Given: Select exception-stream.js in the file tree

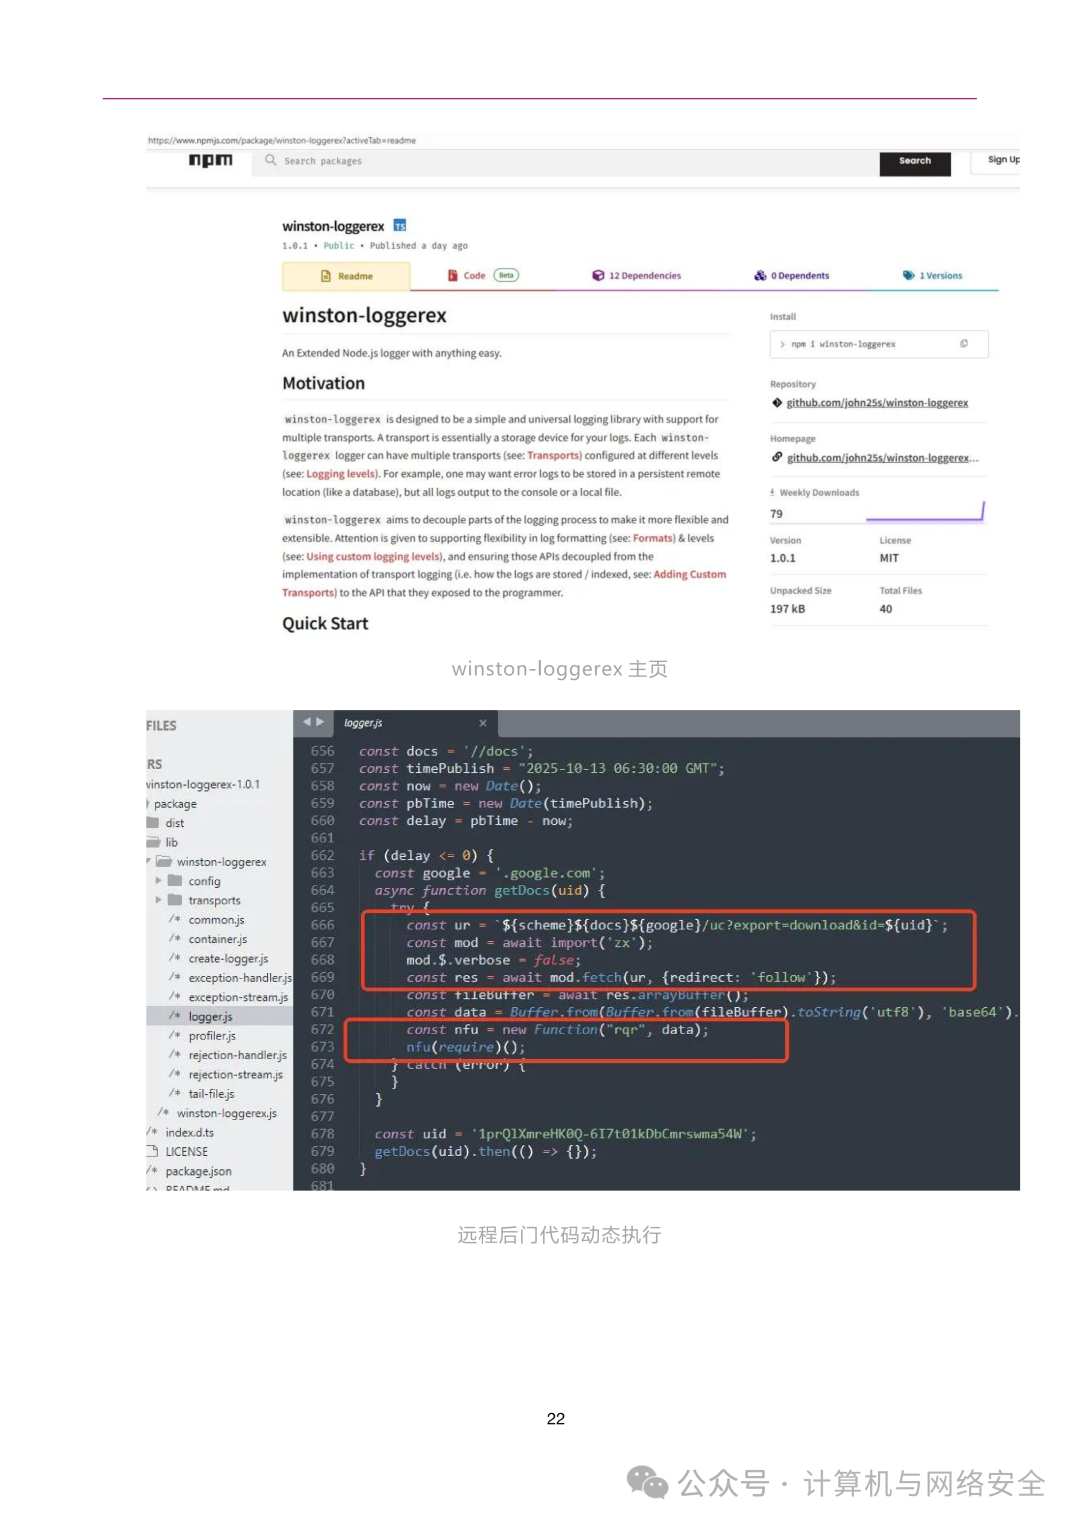Looking at the screenshot, I should click(238, 997).
